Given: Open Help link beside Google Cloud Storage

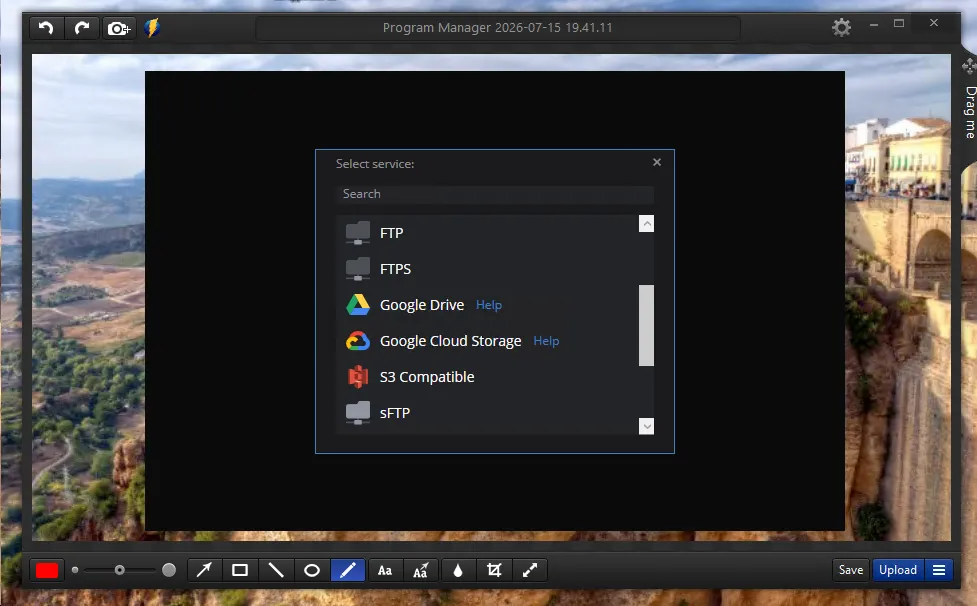Looking at the screenshot, I should [546, 341].
